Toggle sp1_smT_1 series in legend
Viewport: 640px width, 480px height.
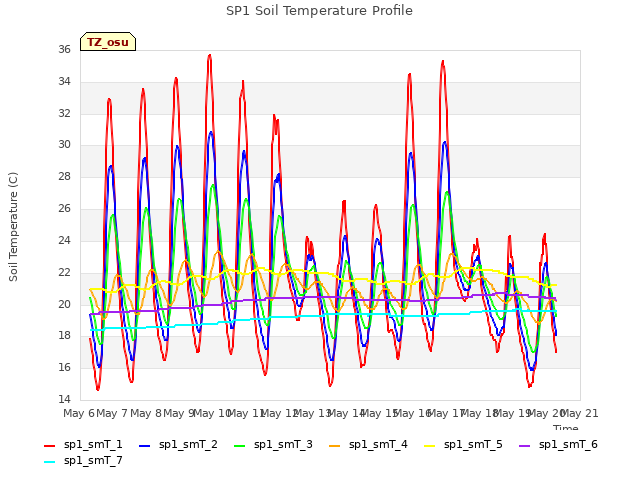point(83,444)
